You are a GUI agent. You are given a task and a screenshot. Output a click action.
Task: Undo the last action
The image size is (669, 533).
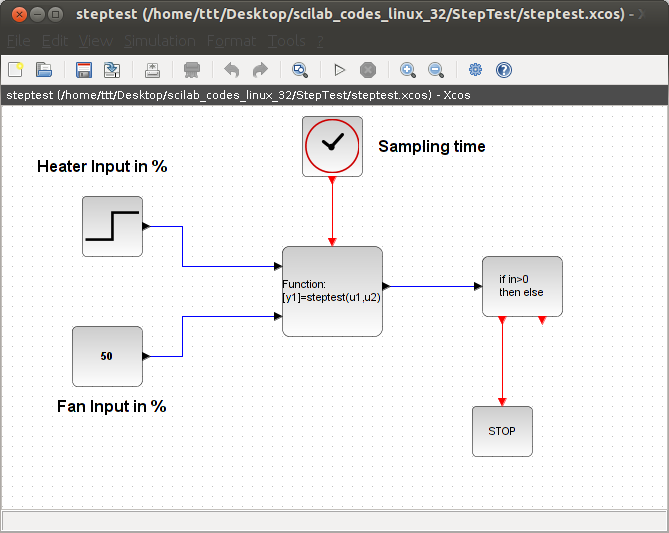pyautogui.click(x=232, y=70)
